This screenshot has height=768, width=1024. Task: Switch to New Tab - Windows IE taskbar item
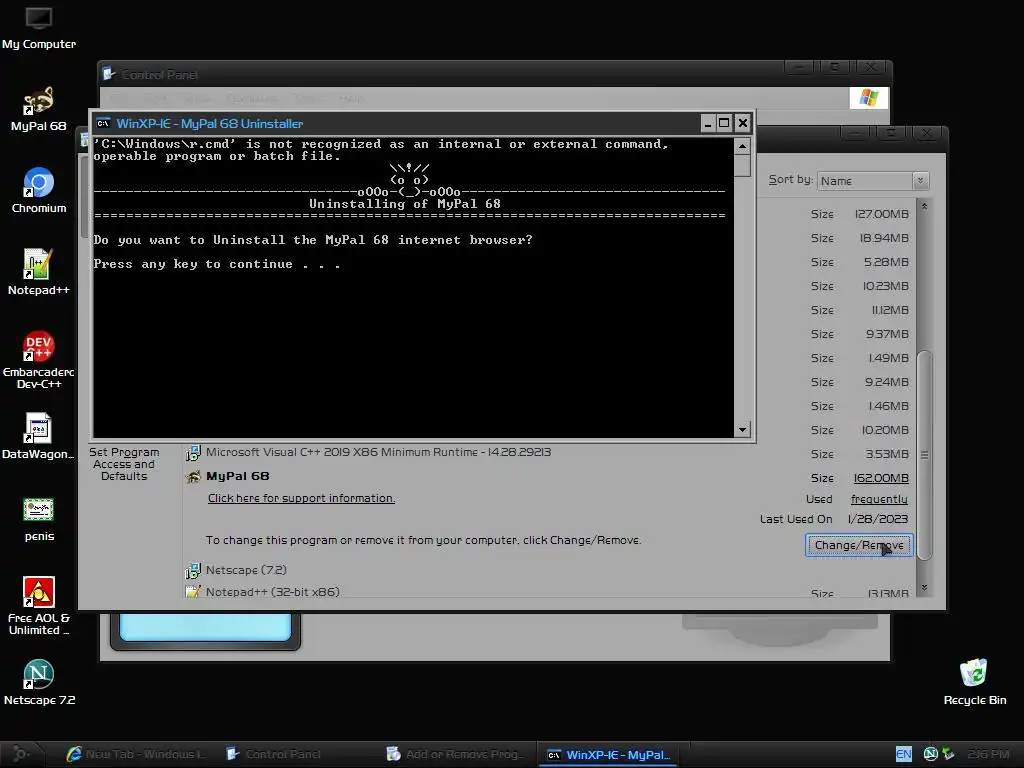tap(136, 754)
